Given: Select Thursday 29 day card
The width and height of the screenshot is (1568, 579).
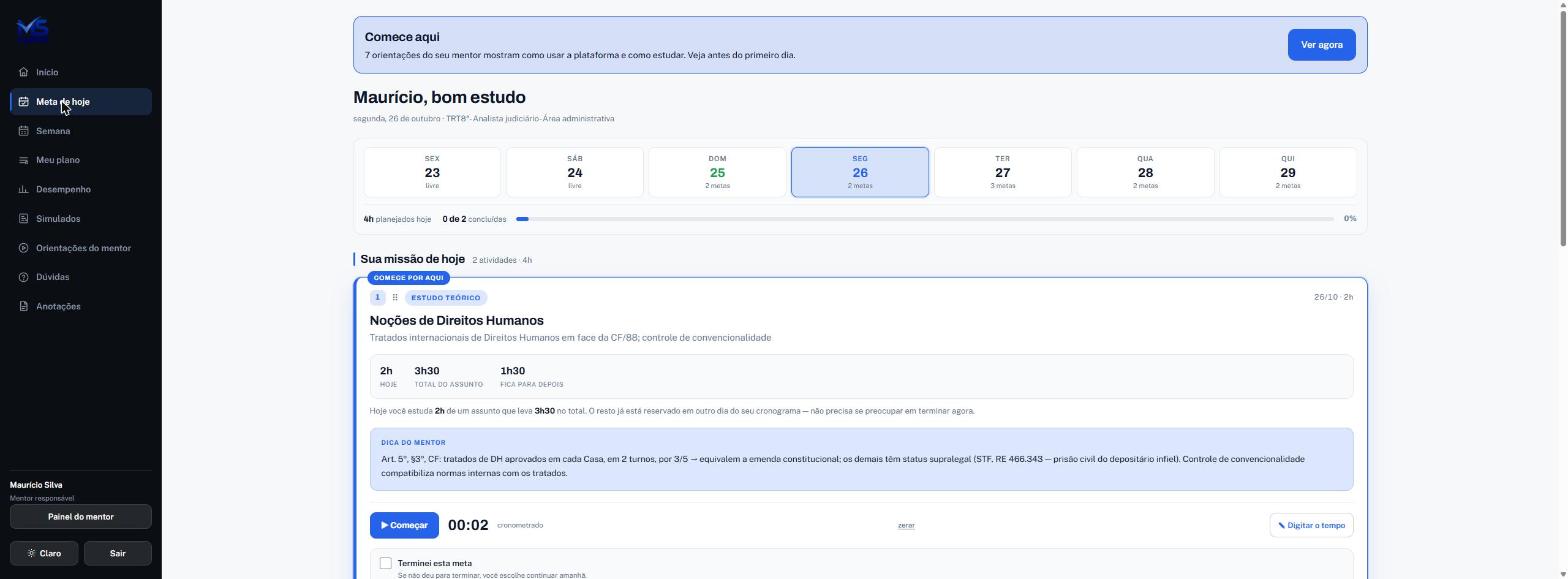Looking at the screenshot, I should 1288,172.
